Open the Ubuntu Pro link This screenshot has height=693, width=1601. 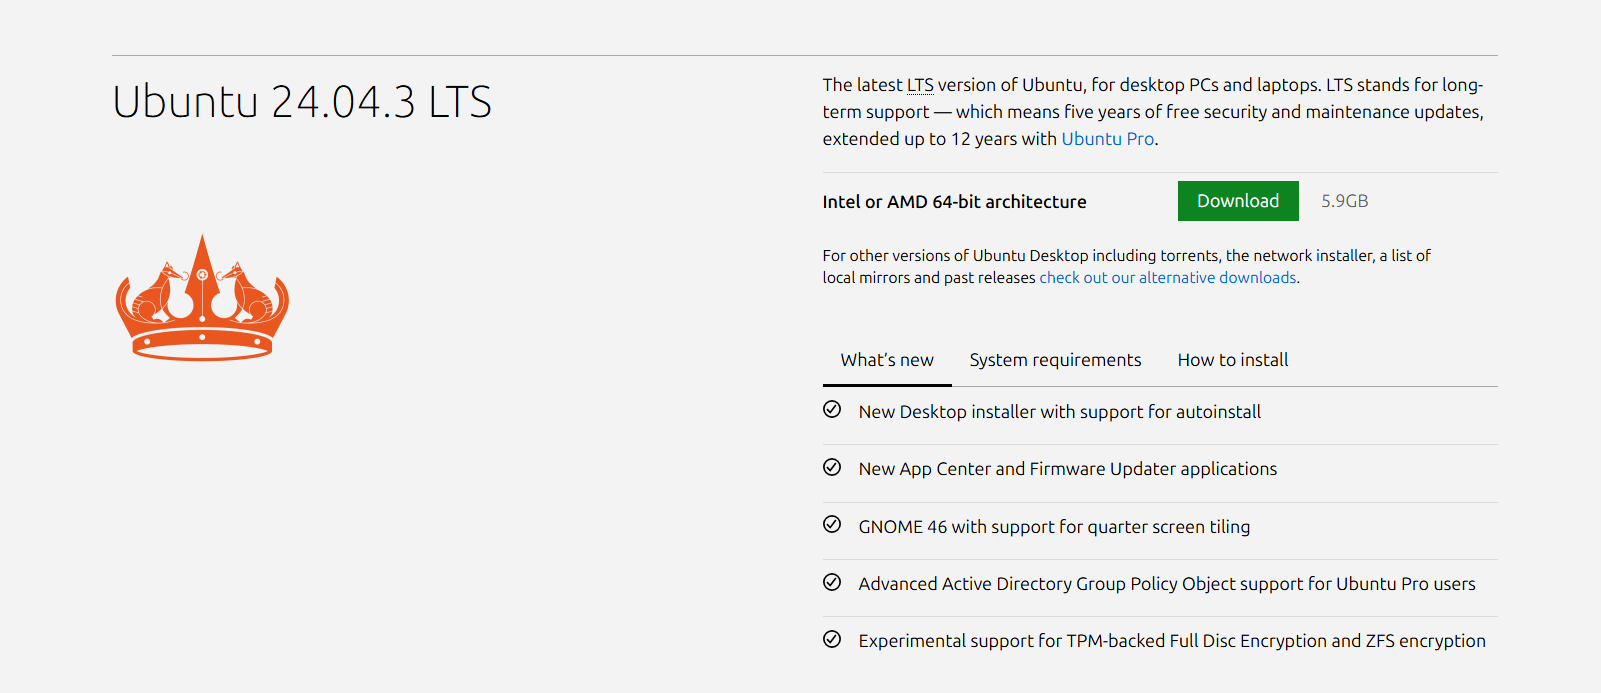[1108, 139]
